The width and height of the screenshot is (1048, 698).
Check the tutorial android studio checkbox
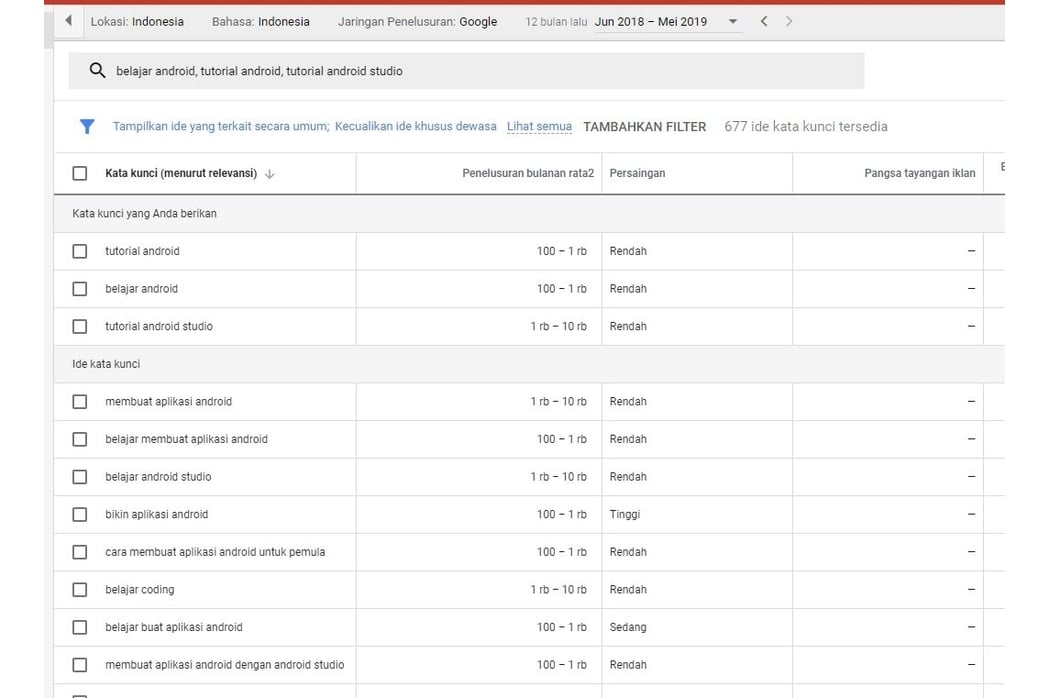coord(80,326)
